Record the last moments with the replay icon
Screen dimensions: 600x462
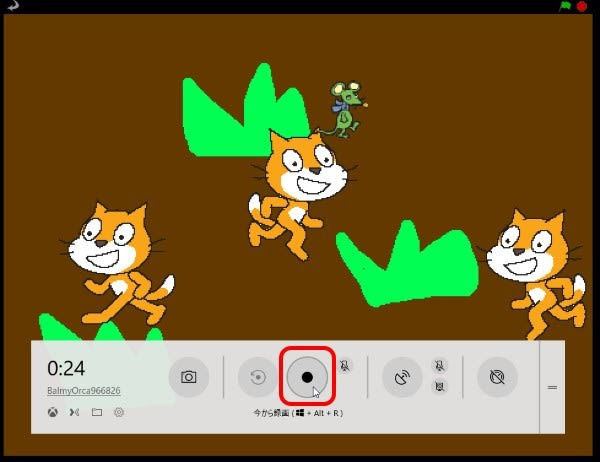click(x=258, y=377)
